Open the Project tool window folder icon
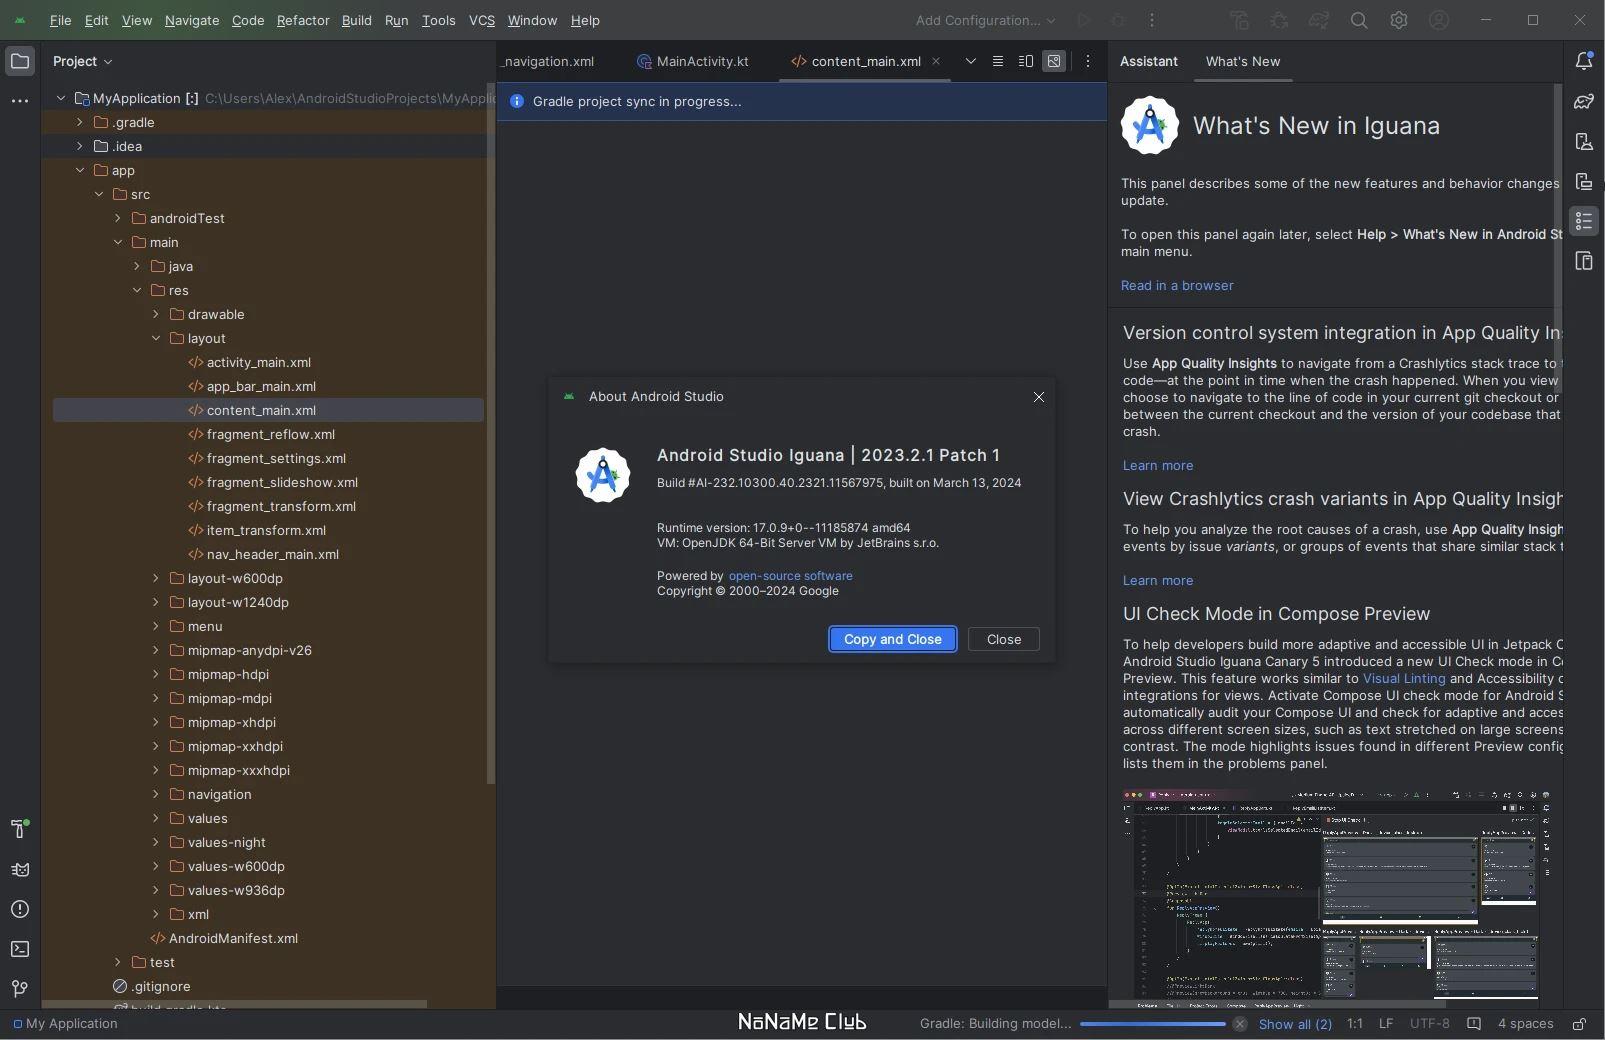The width and height of the screenshot is (1605, 1040). 19,62
